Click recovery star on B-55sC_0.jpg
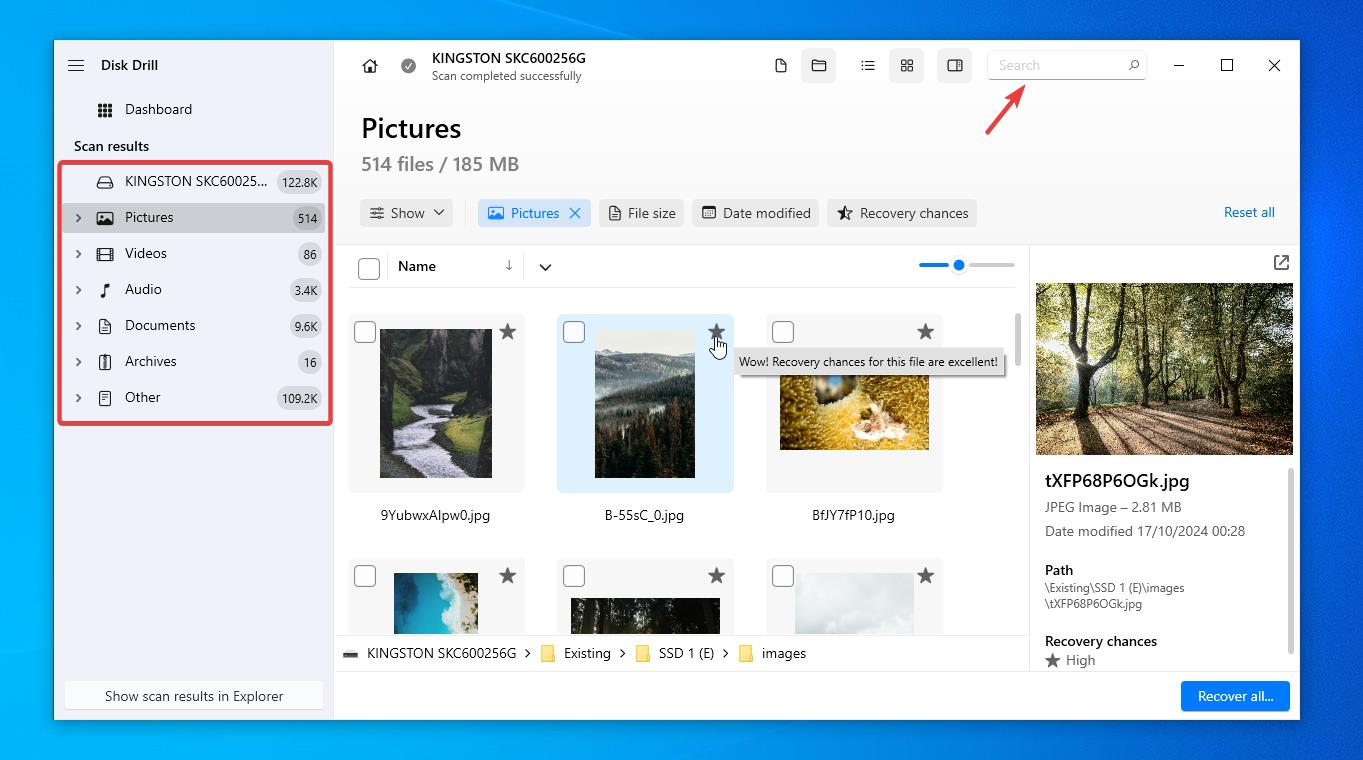The image size is (1363, 760). (716, 331)
